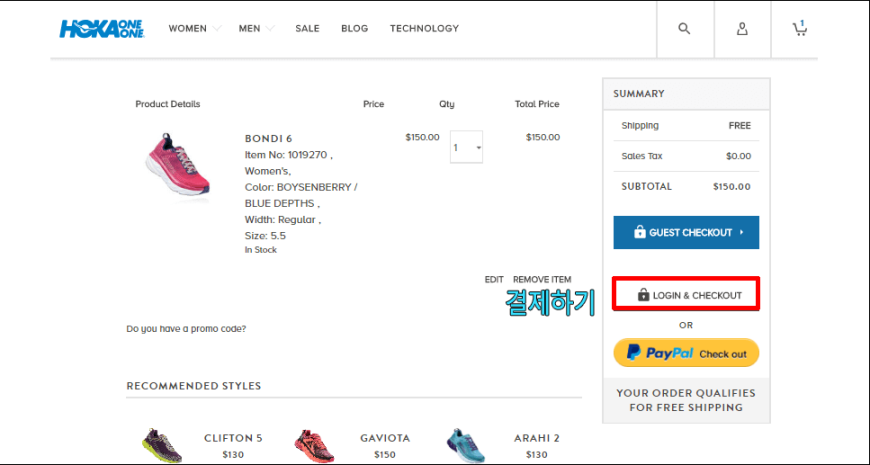The height and width of the screenshot is (465, 870).
Task: Click the Arahi 2 shoe thumbnail
Action: click(x=466, y=446)
